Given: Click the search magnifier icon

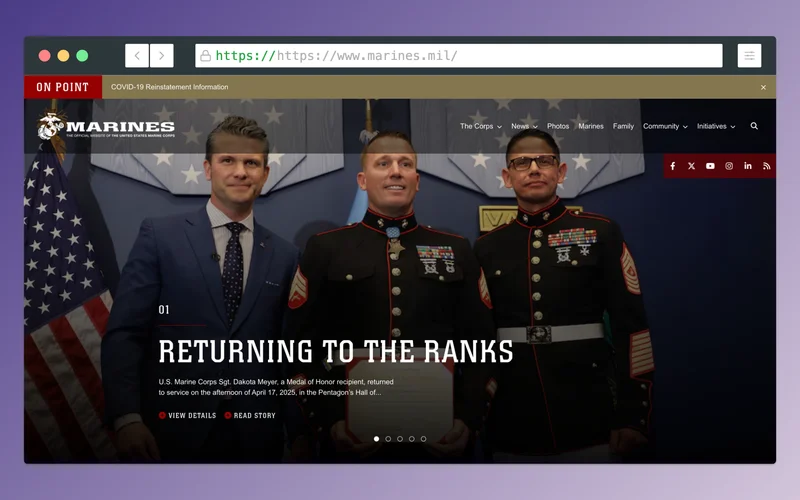Looking at the screenshot, I should [x=754, y=126].
